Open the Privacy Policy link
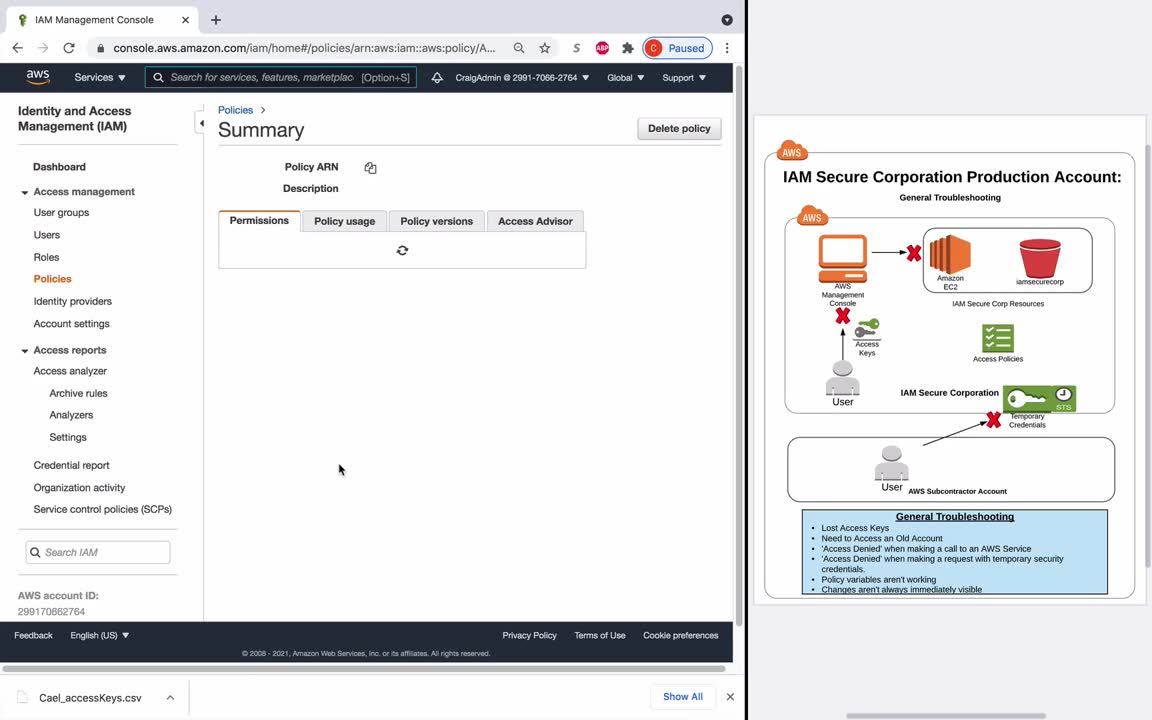The image size is (1152, 720). tap(529, 636)
